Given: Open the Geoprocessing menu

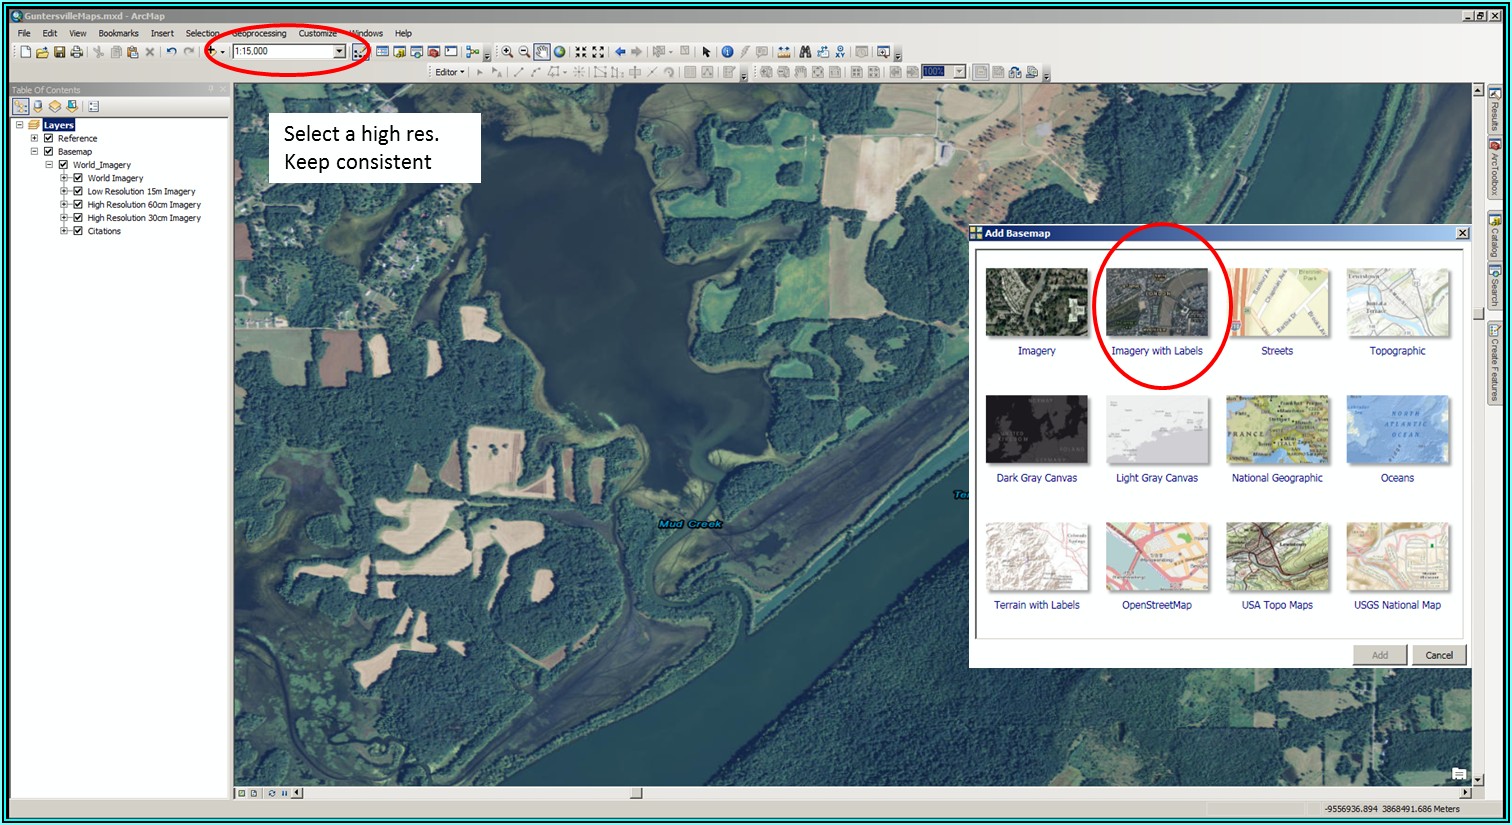Looking at the screenshot, I should [259, 33].
